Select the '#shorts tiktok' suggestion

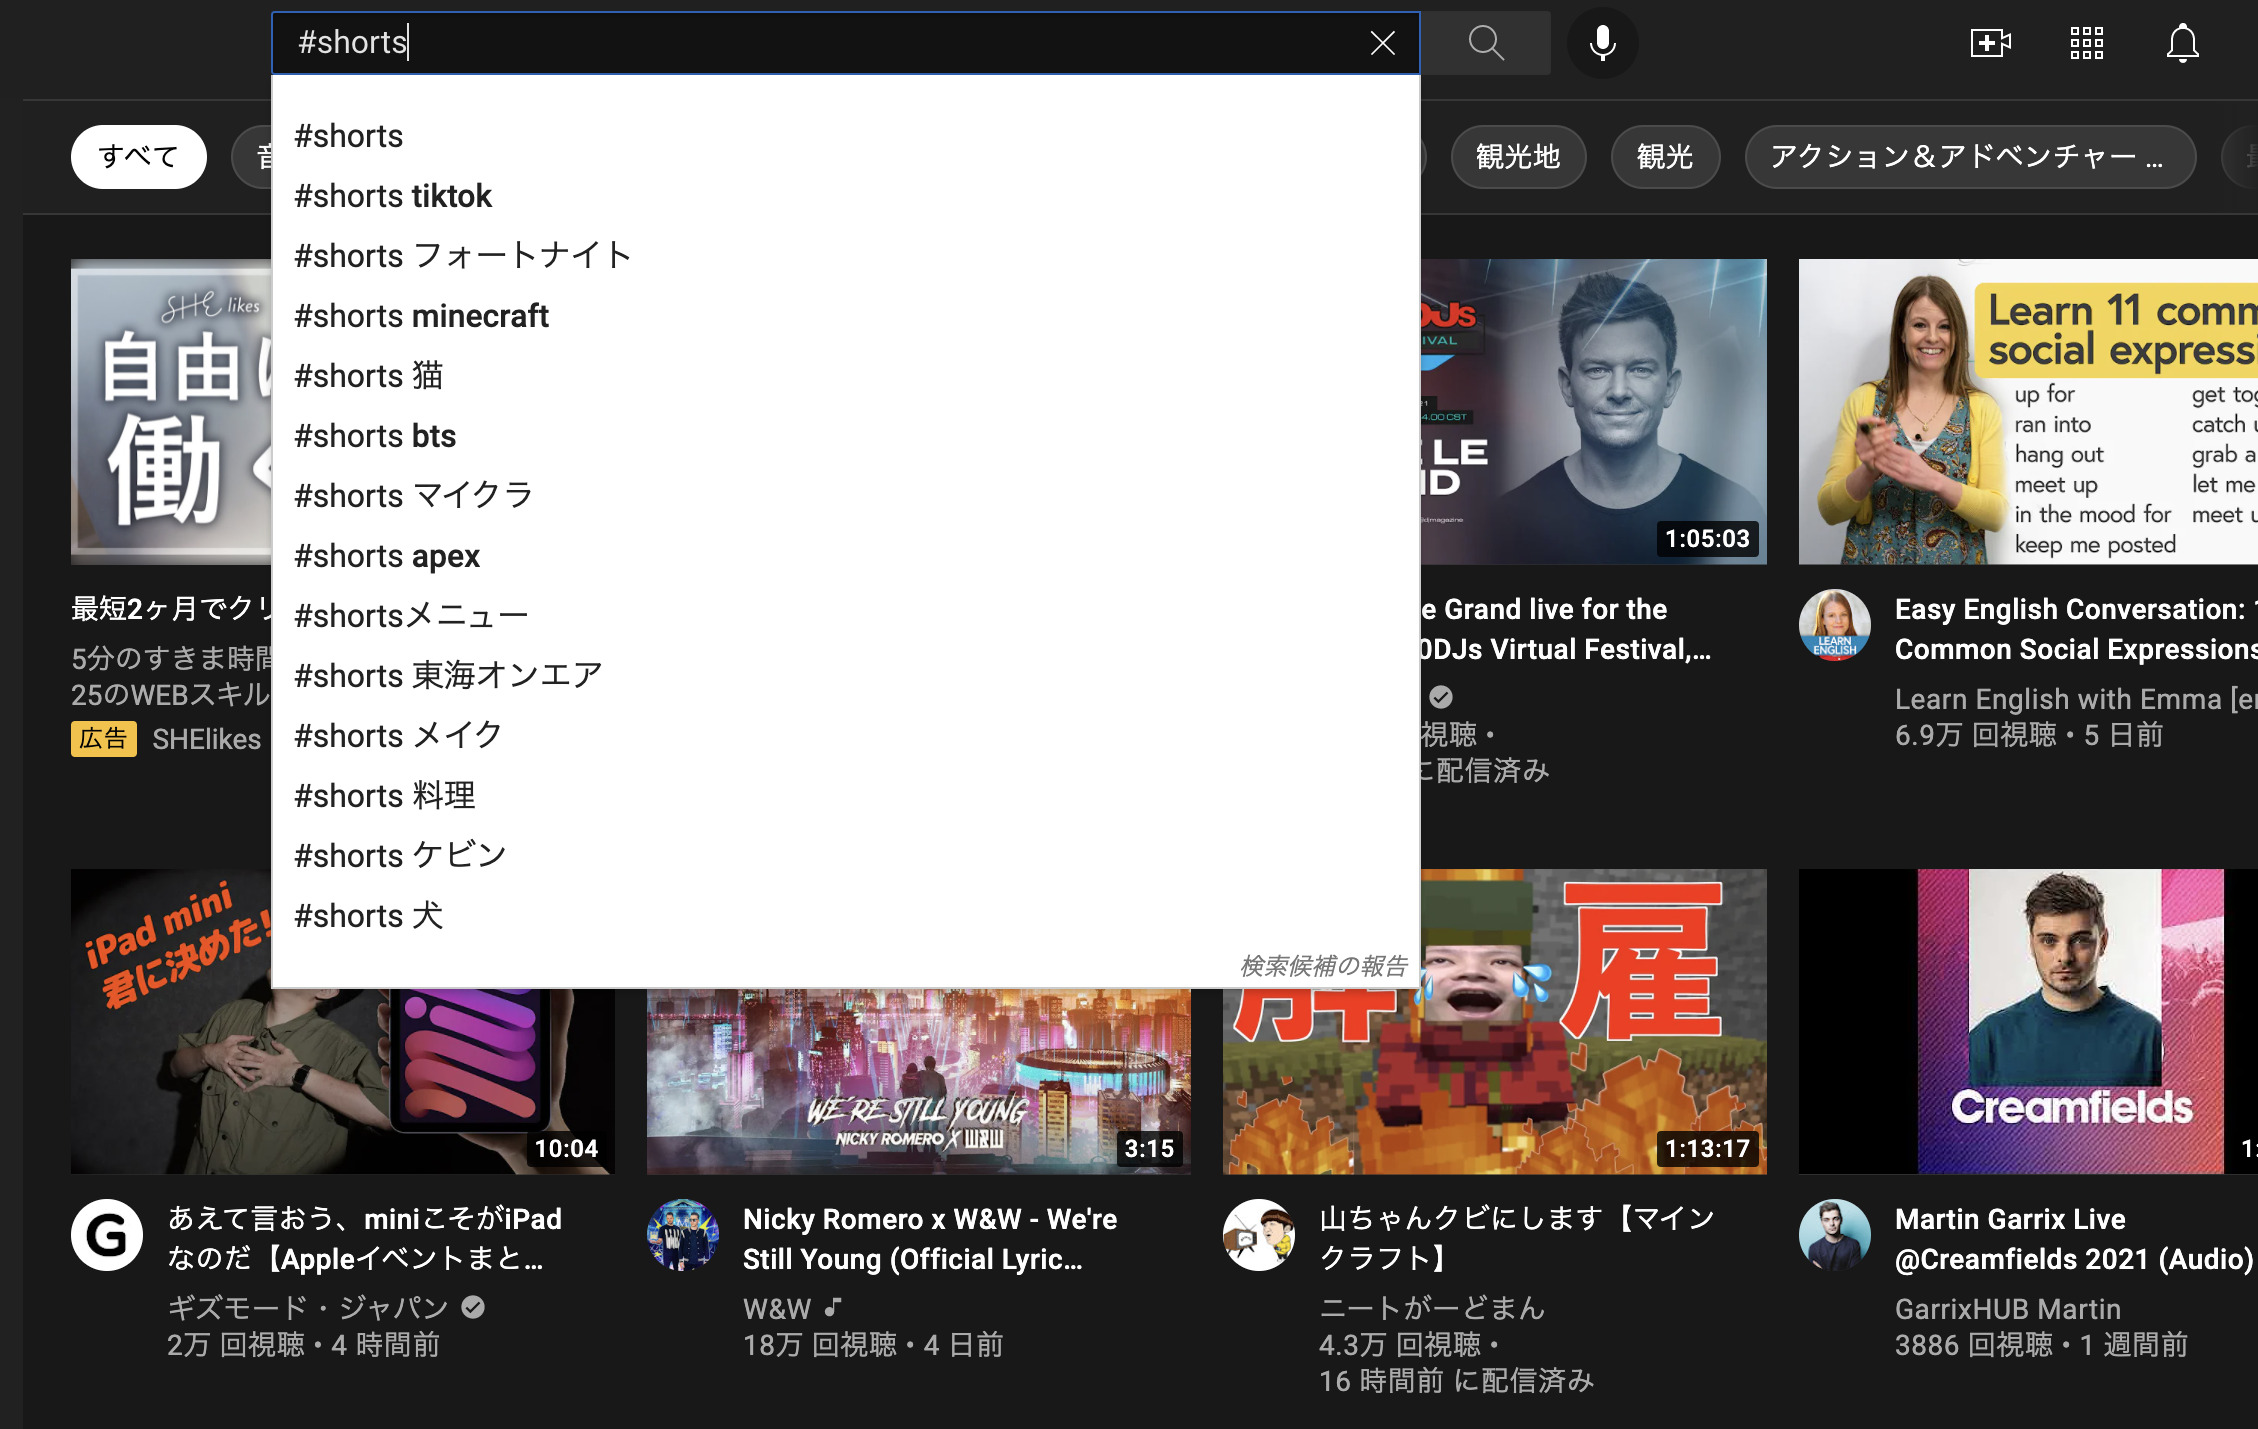coord(846,196)
